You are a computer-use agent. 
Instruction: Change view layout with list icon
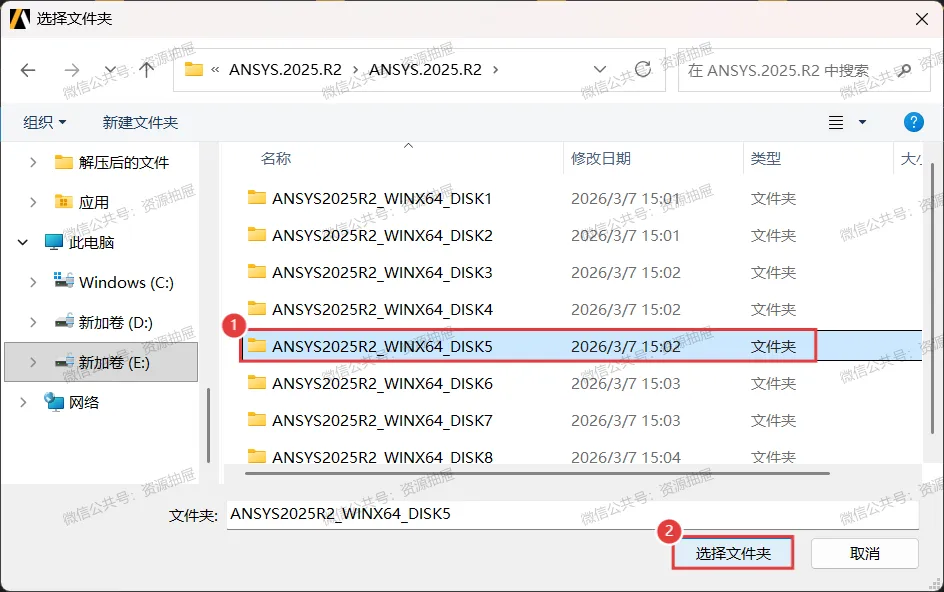(x=836, y=122)
